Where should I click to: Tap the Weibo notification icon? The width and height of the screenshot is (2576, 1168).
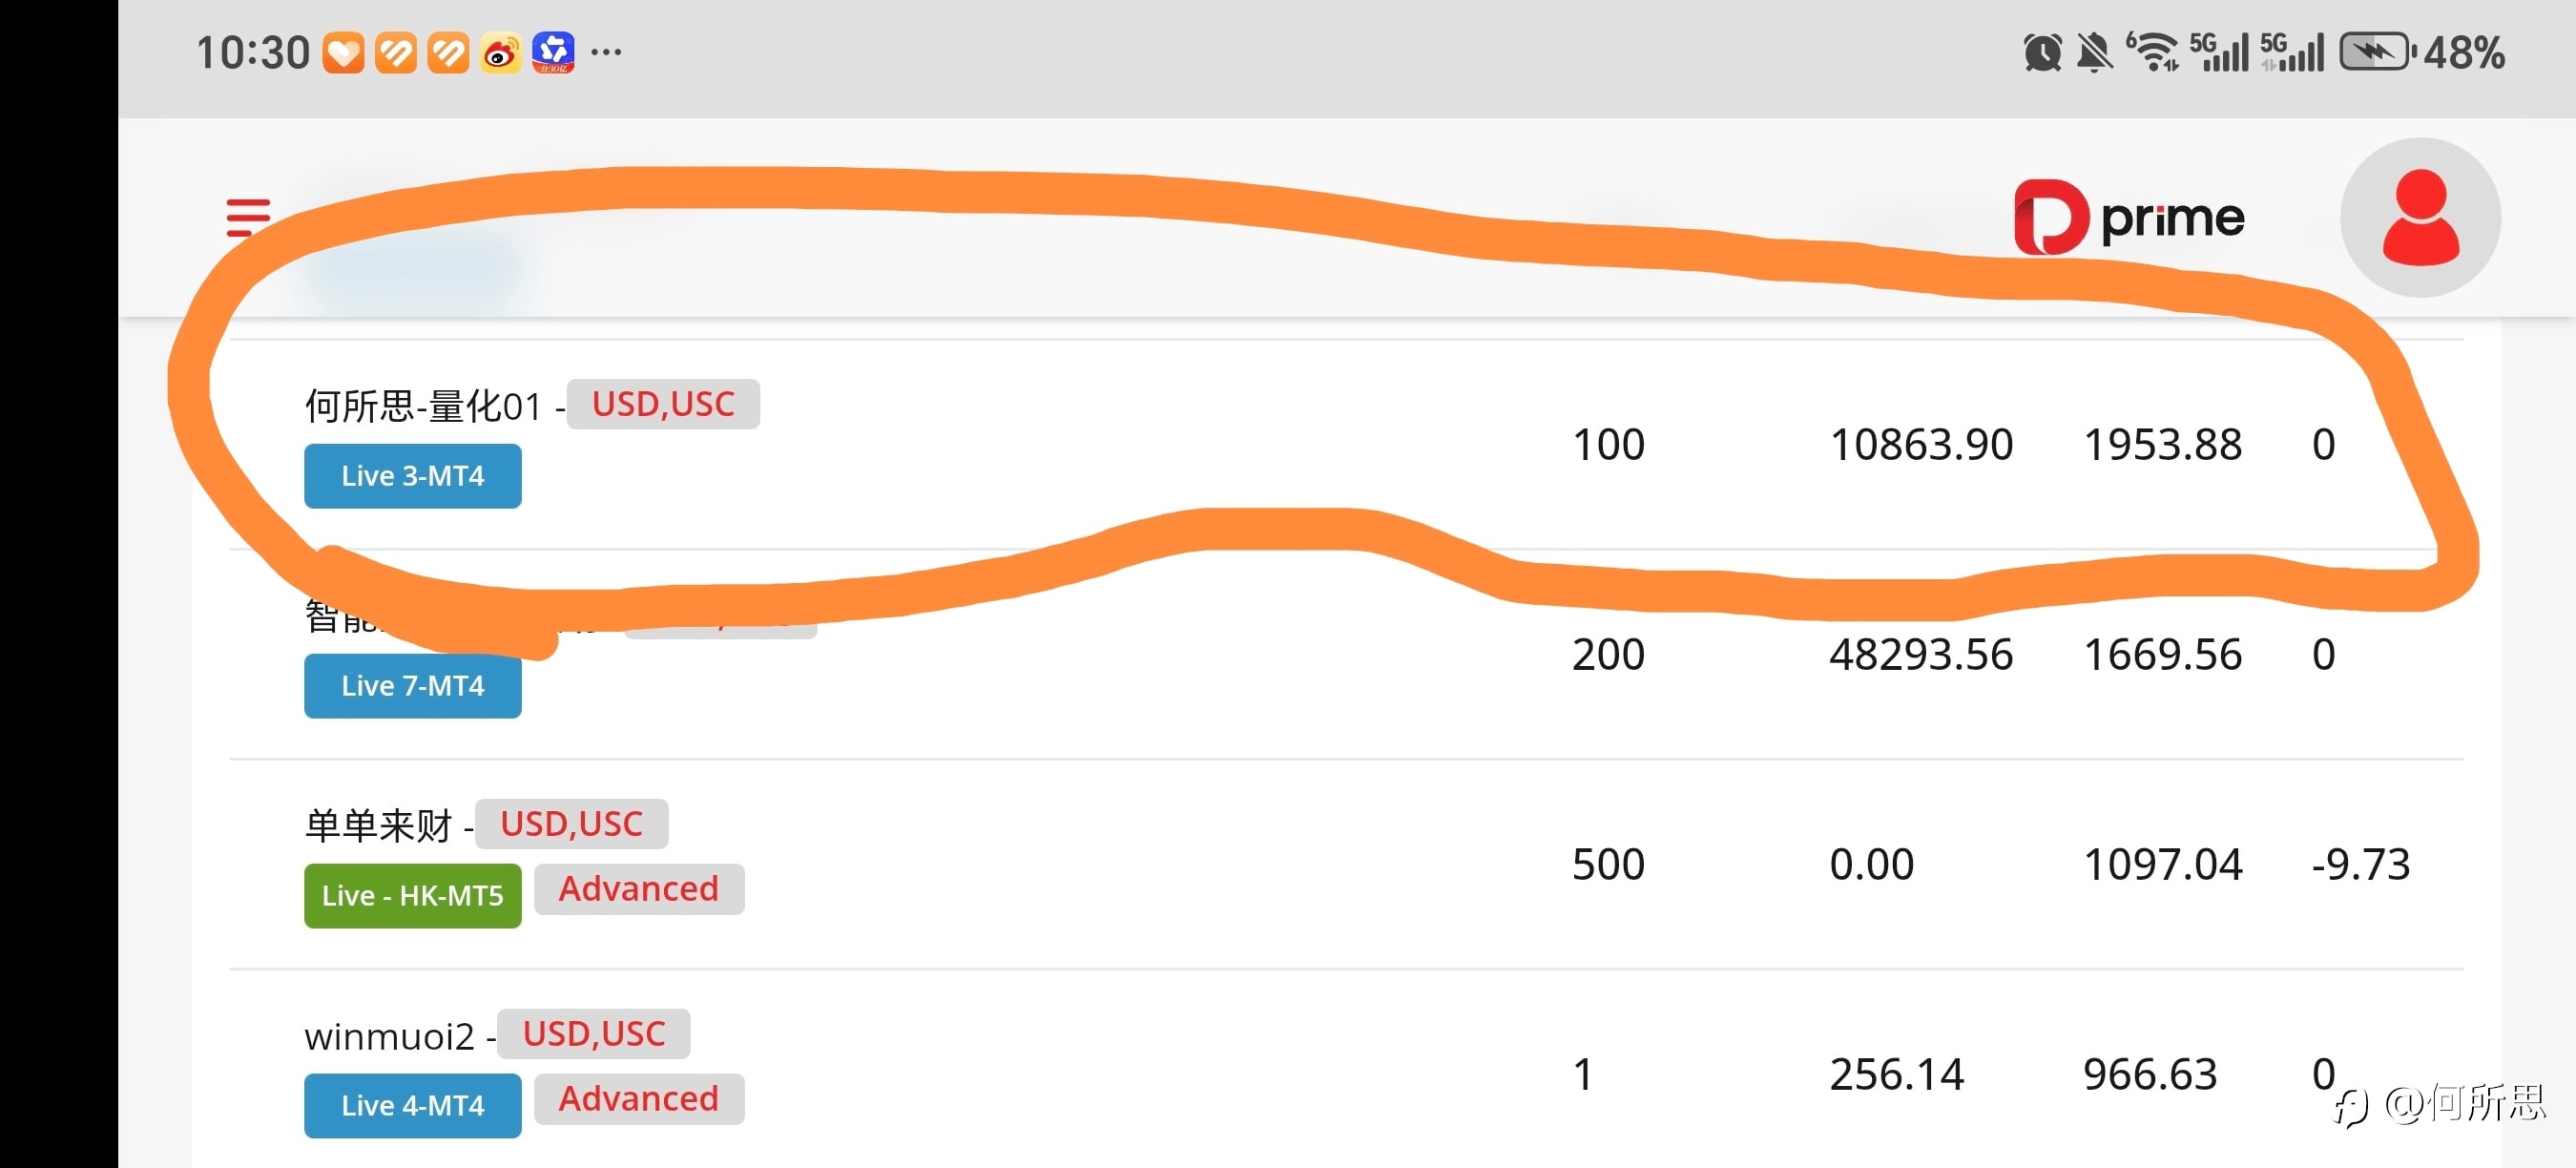tap(500, 53)
